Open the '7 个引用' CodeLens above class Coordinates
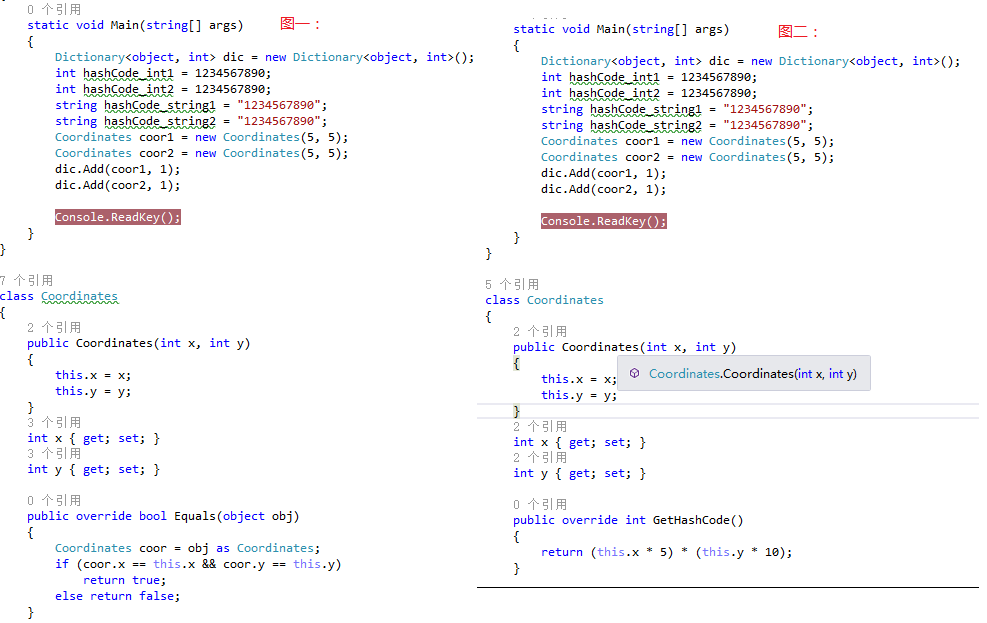Screen dimensions: 987x623 click(x=26, y=281)
